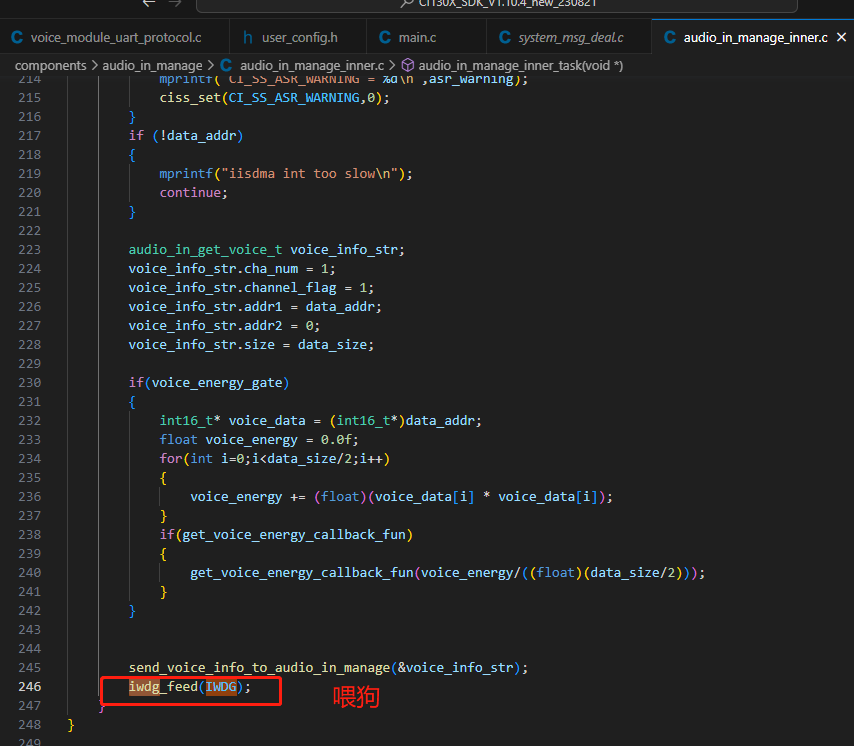Viewport: 854px width, 746px height.
Task: Click the navigate forward arrow
Action: [178, 3]
